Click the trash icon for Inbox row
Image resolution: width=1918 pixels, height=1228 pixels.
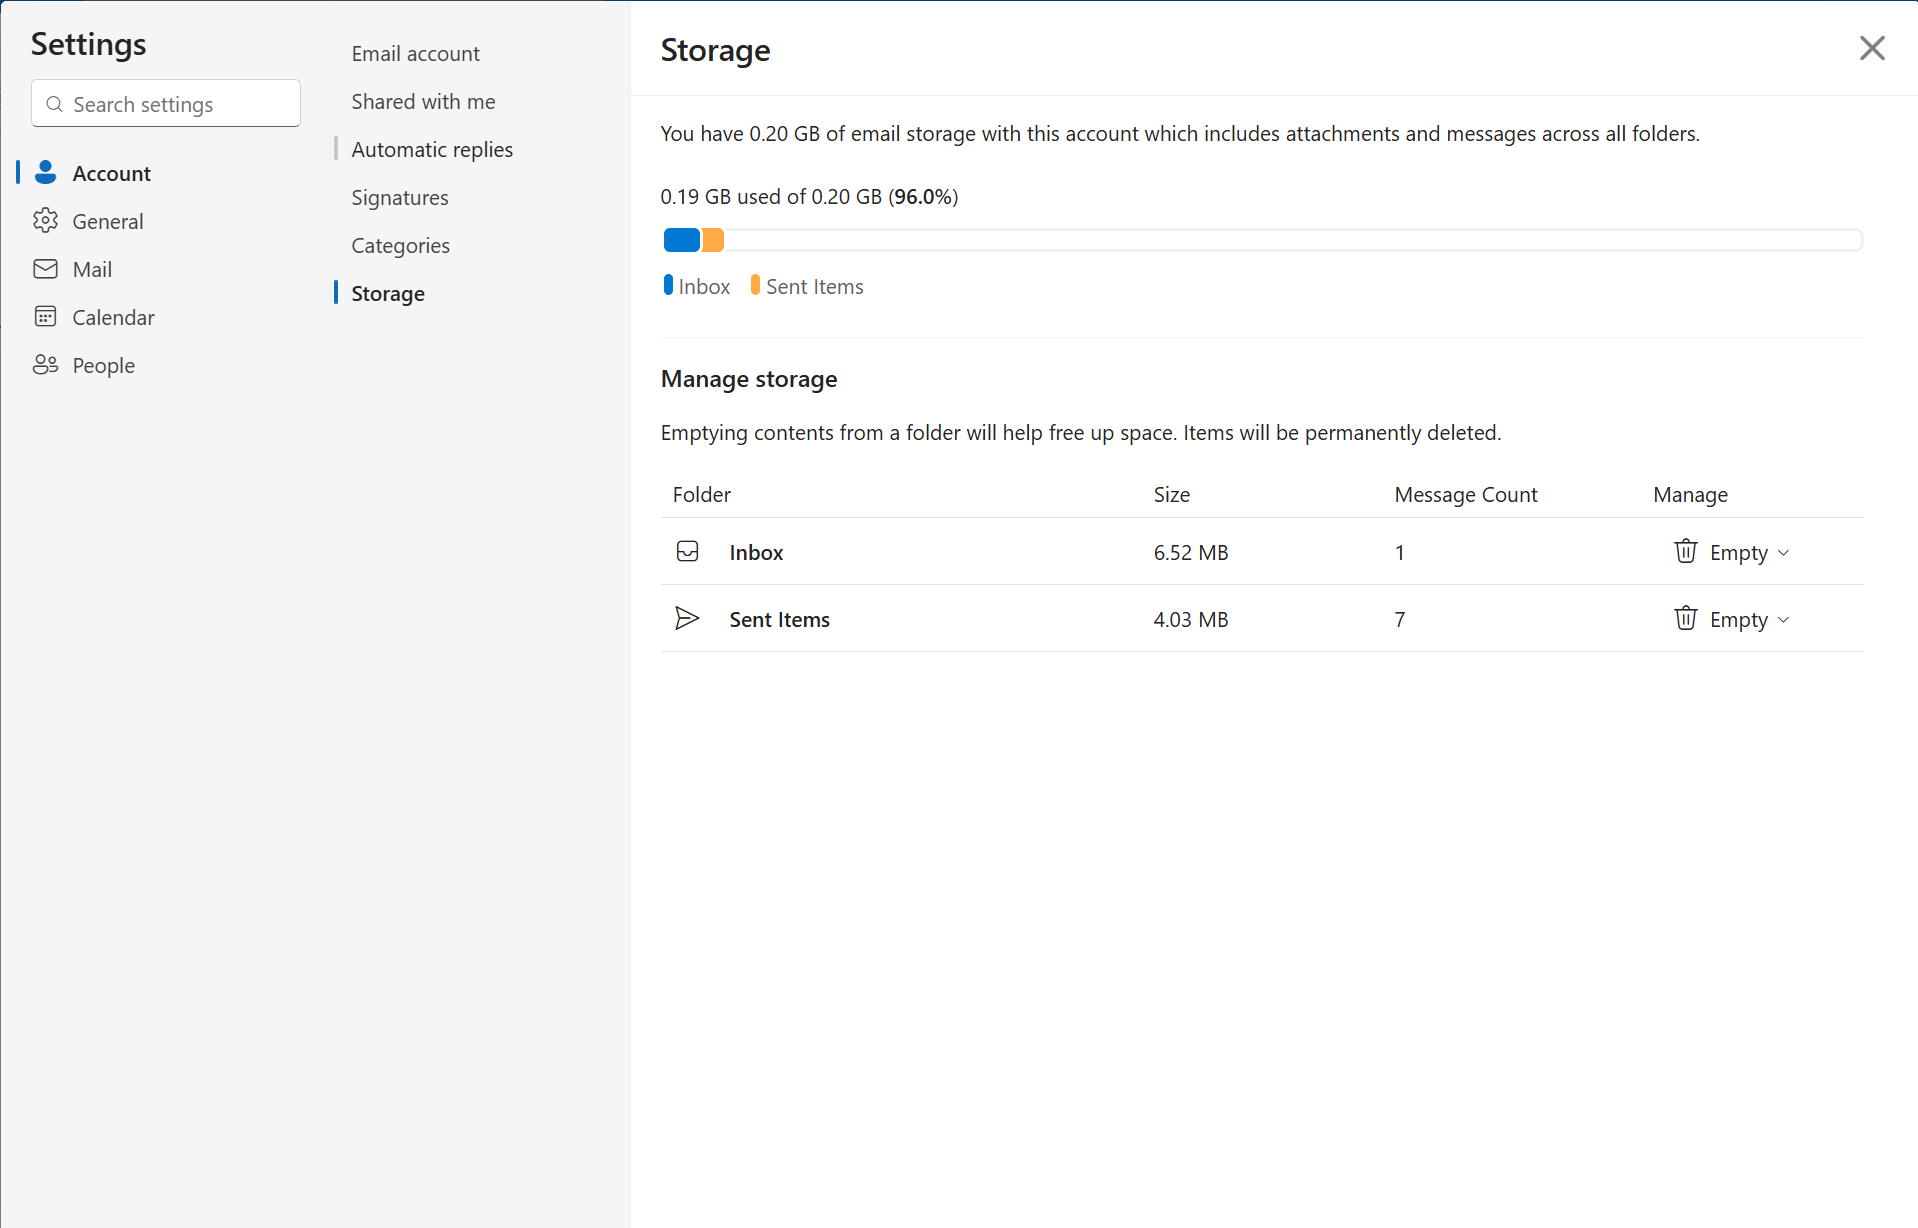pos(1685,552)
